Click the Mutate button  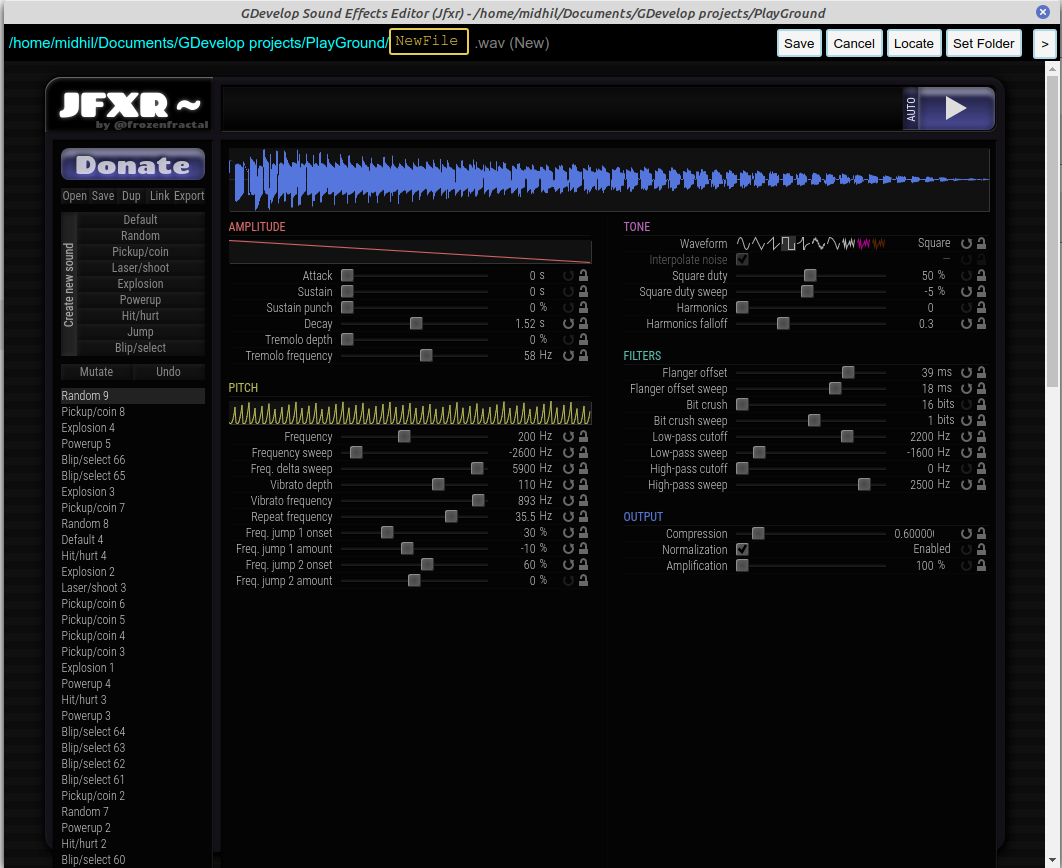[x=96, y=371]
